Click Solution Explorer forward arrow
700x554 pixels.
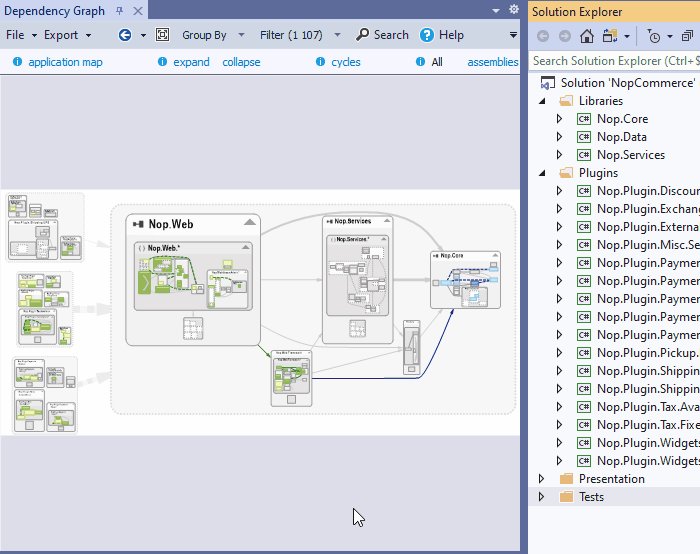coord(565,36)
